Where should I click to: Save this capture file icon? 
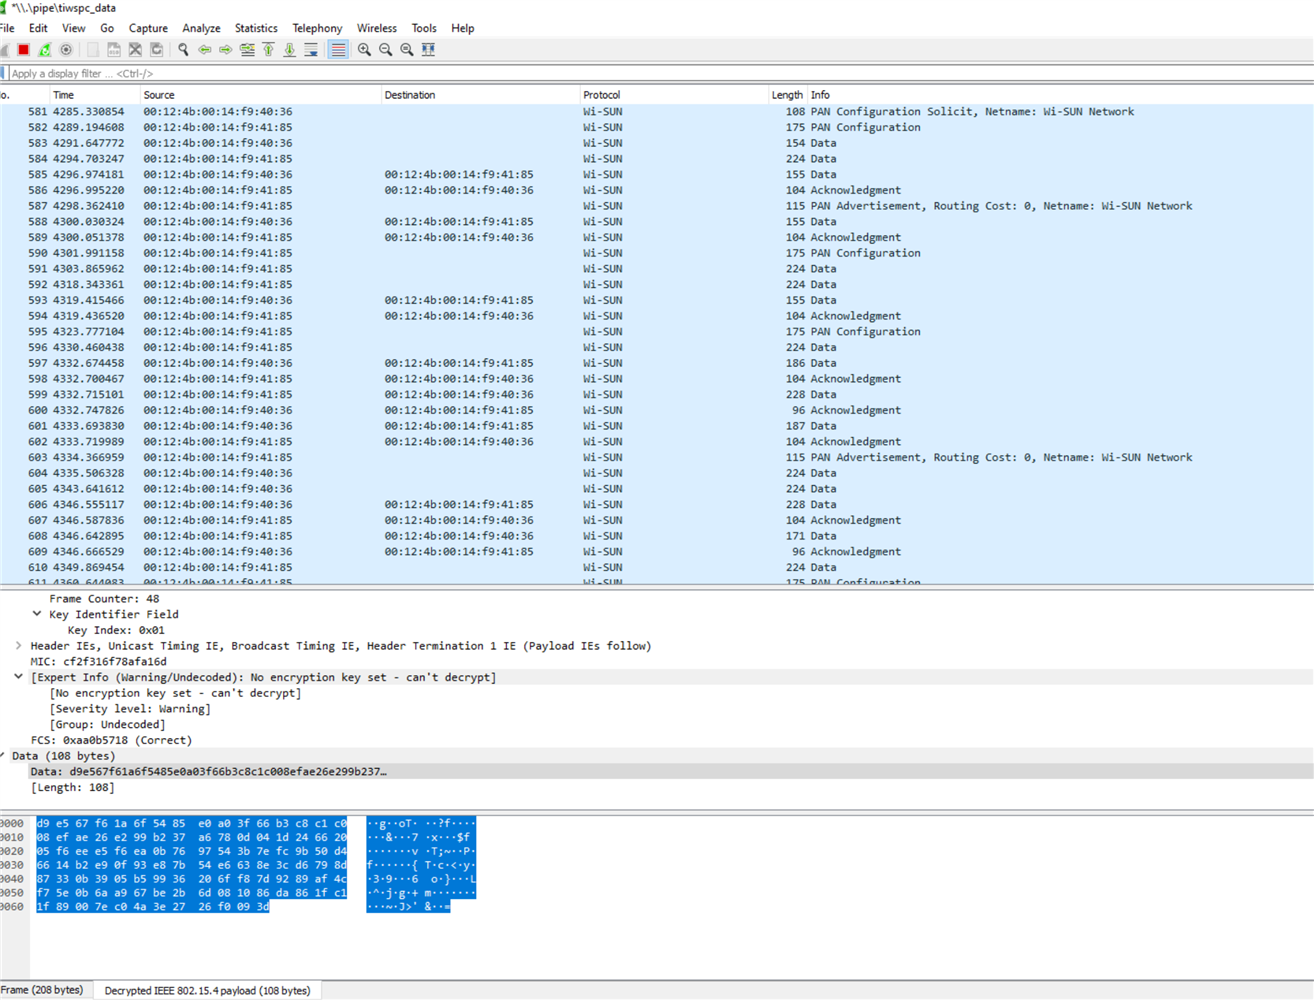tap(114, 50)
